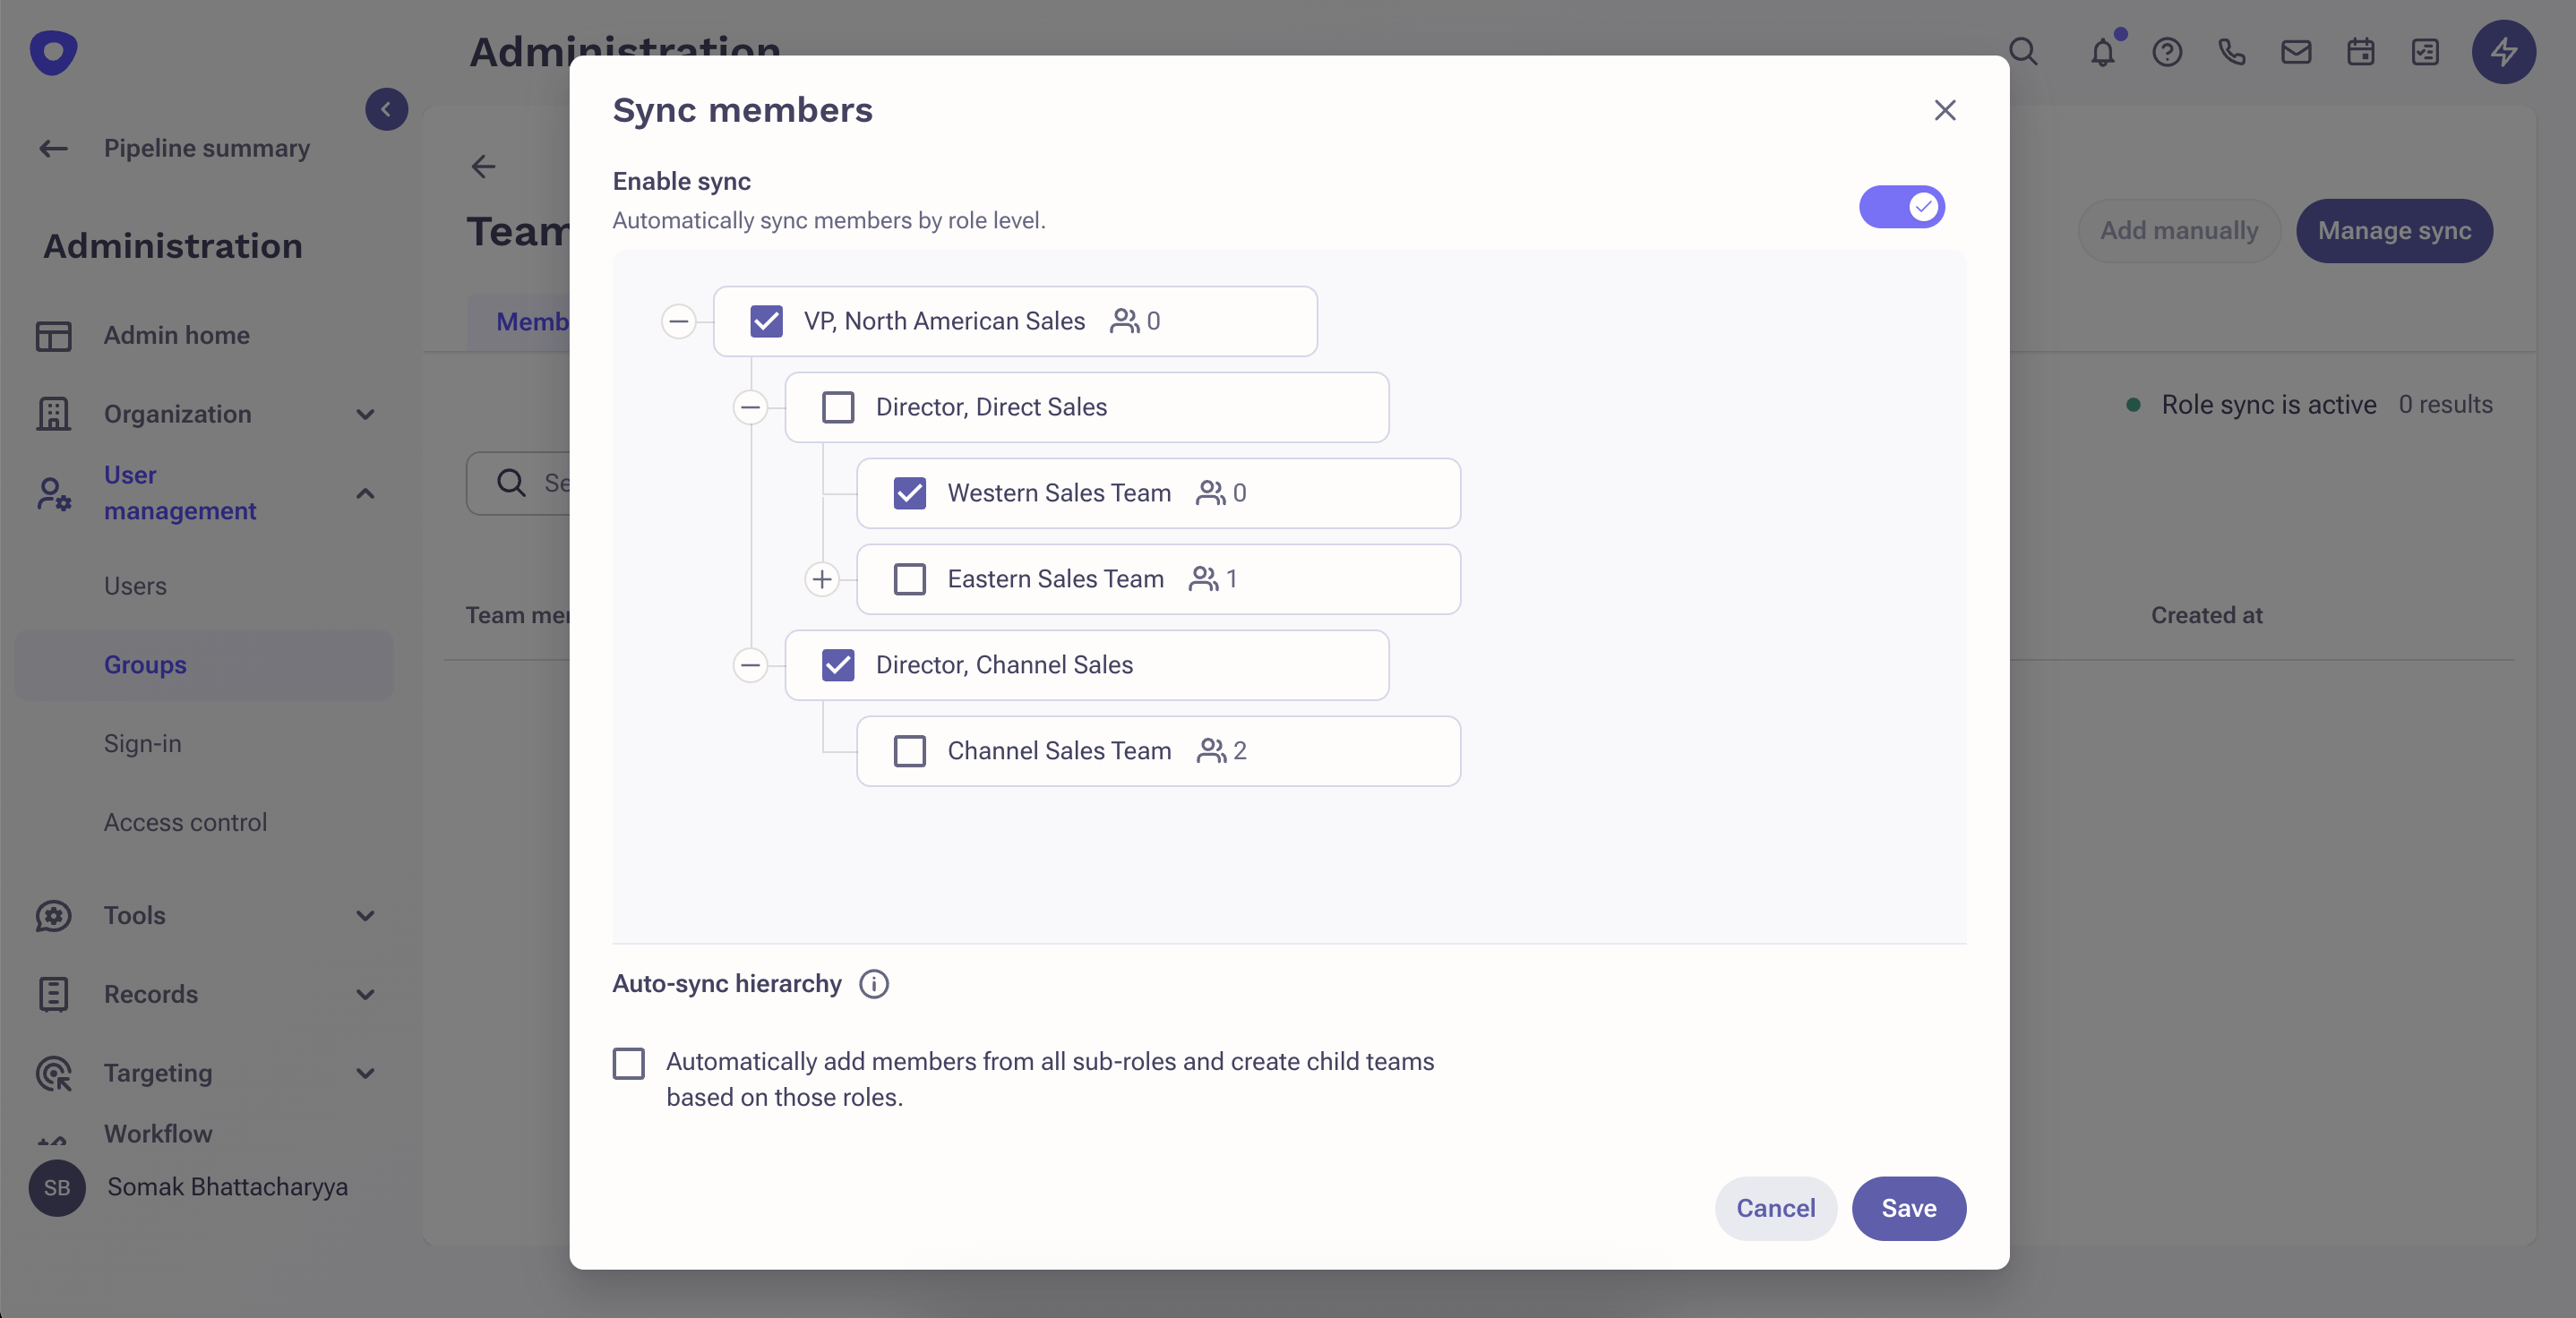Viewport: 2576px width, 1318px height.
Task: Click the lightning bolt quick actions icon
Action: (x=2503, y=52)
